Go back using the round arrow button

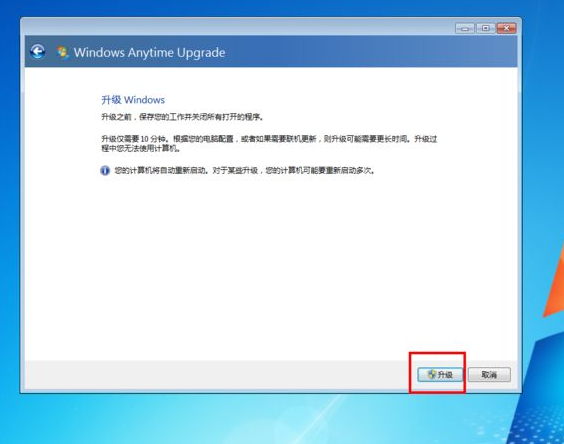(x=38, y=52)
